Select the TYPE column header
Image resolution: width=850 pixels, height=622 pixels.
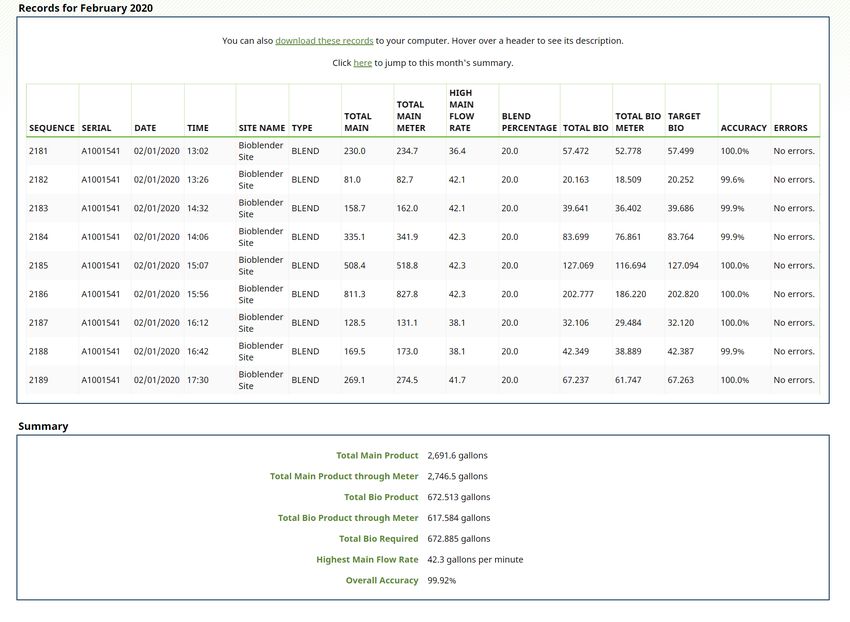[x=302, y=128]
